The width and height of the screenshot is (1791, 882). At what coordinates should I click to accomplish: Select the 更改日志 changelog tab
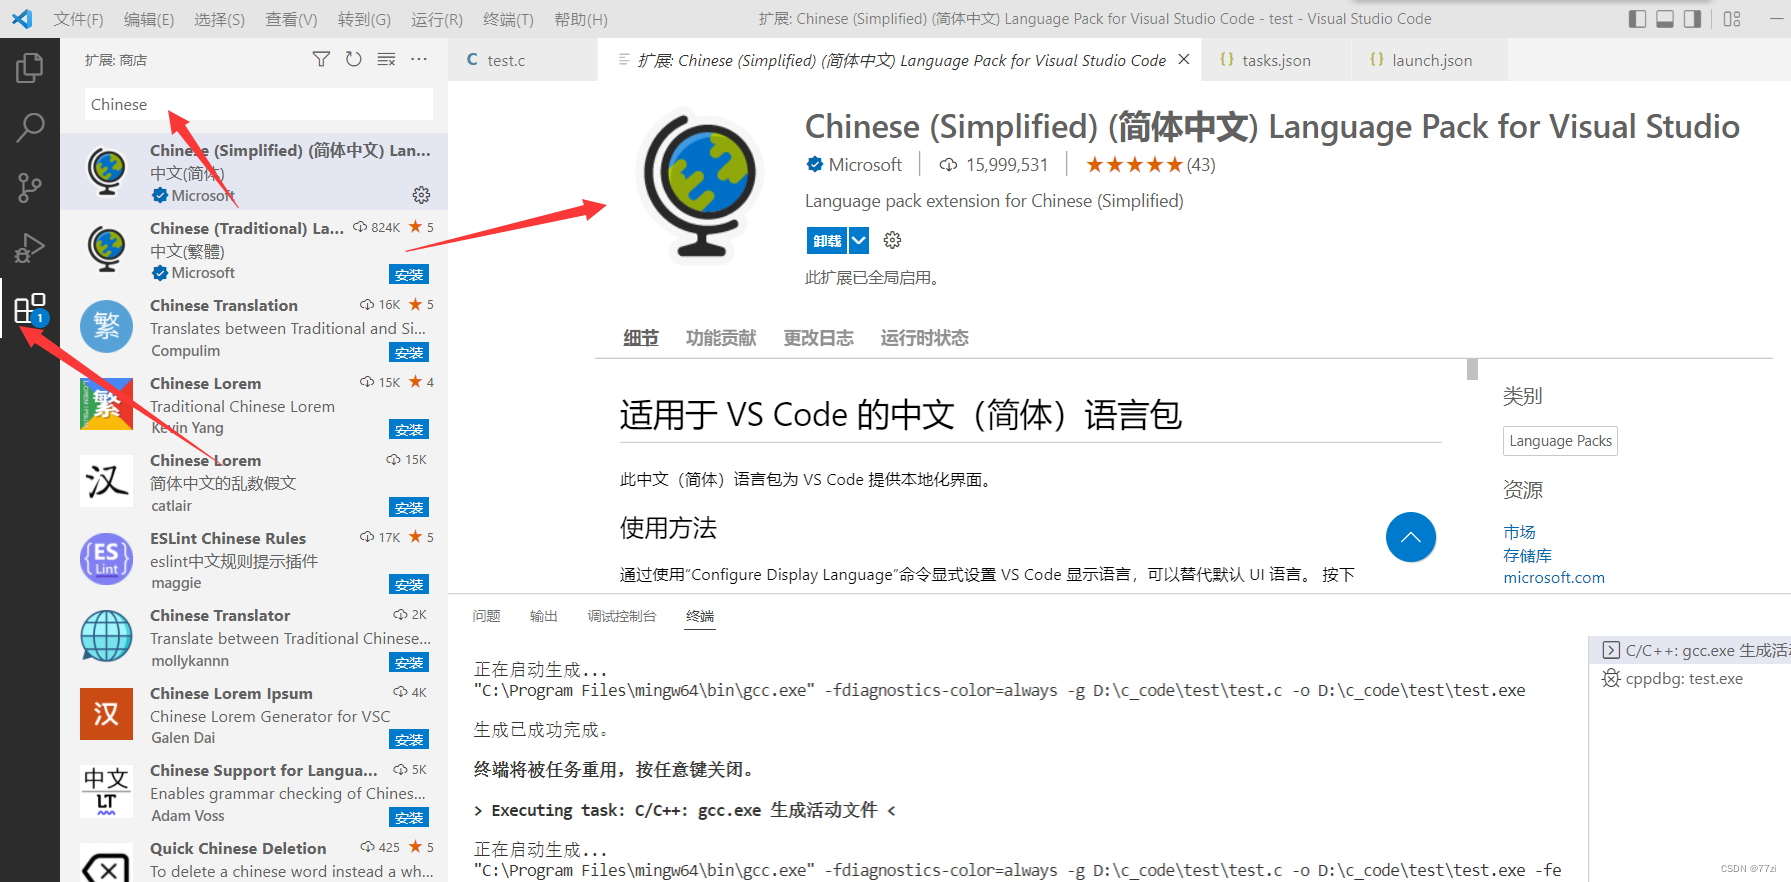click(818, 338)
